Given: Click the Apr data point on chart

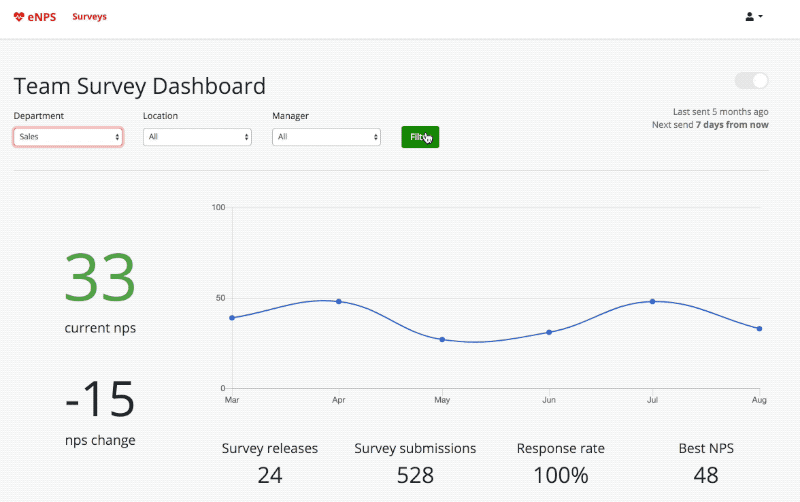Looking at the screenshot, I should coord(339,301).
